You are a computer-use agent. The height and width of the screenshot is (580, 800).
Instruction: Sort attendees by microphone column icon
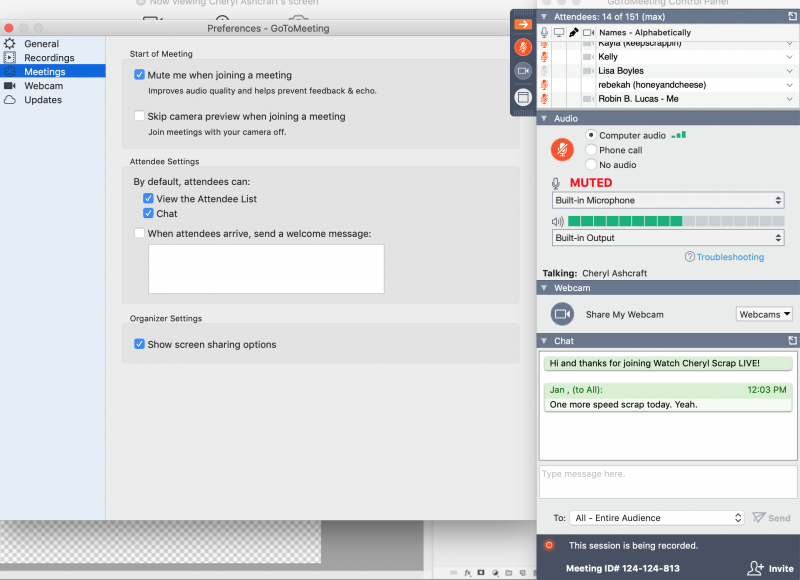tap(544, 33)
